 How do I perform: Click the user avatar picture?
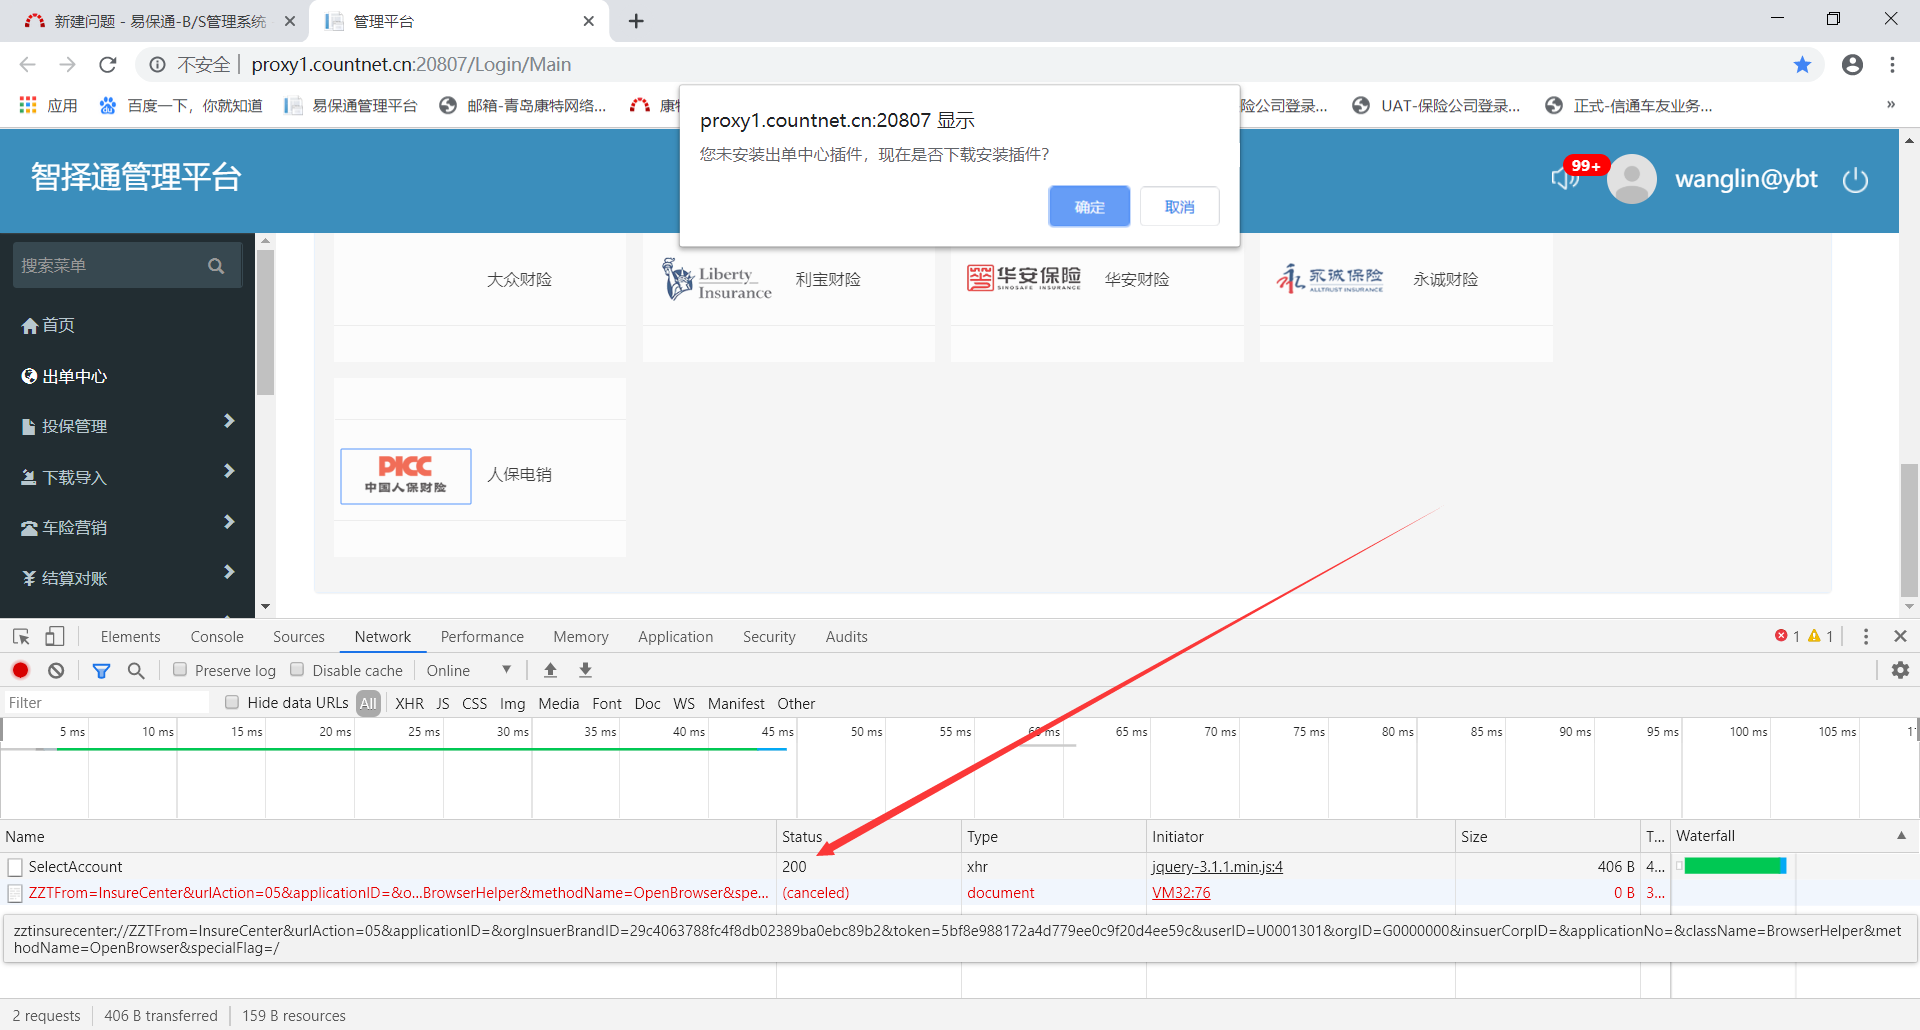pos(1632,179)
